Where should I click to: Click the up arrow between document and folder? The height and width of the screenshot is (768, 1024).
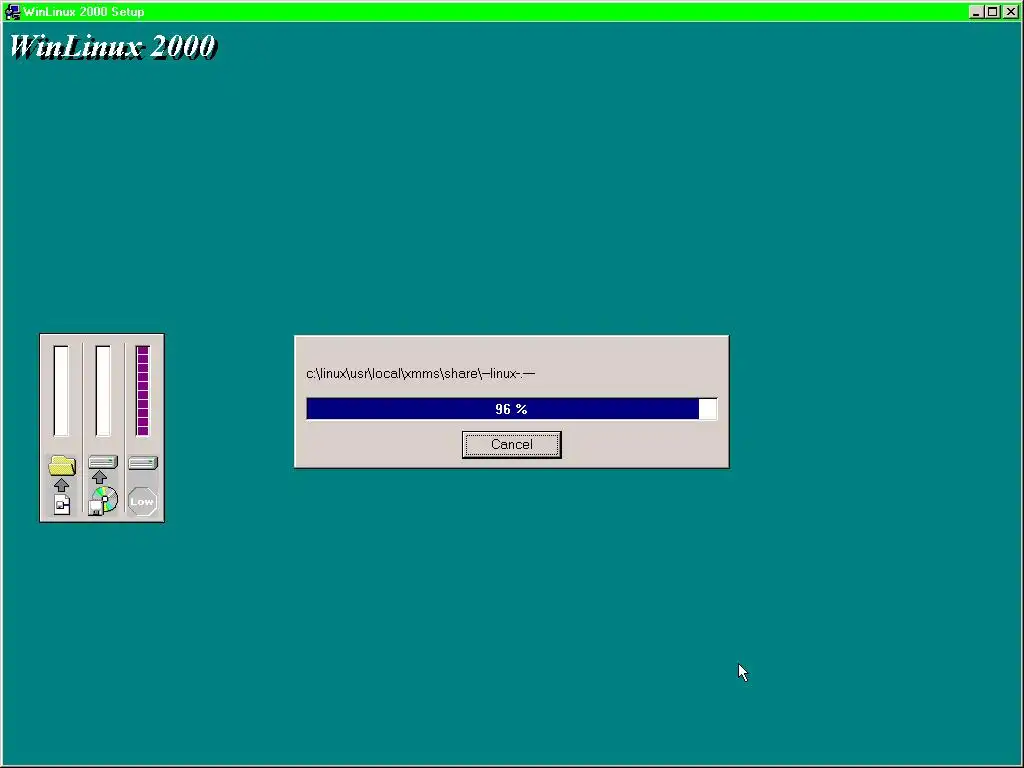click(61, 485)
